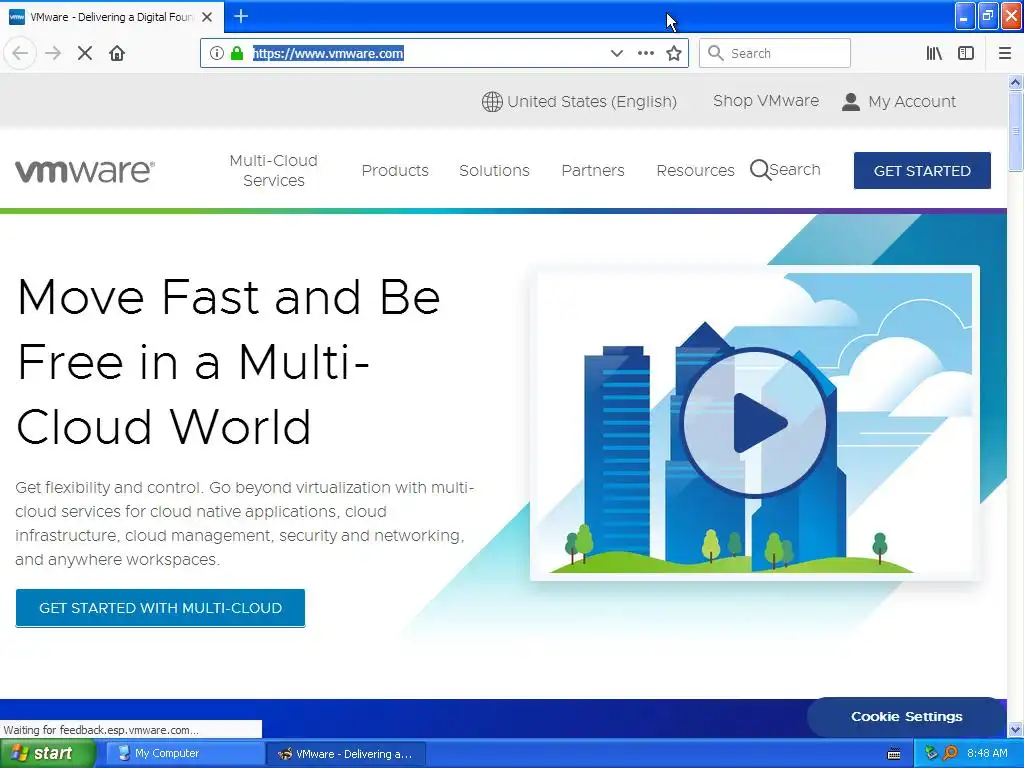
Task: Switch to My Computer taskbar item
Action: pyautogui.click(x=184, y=754)
